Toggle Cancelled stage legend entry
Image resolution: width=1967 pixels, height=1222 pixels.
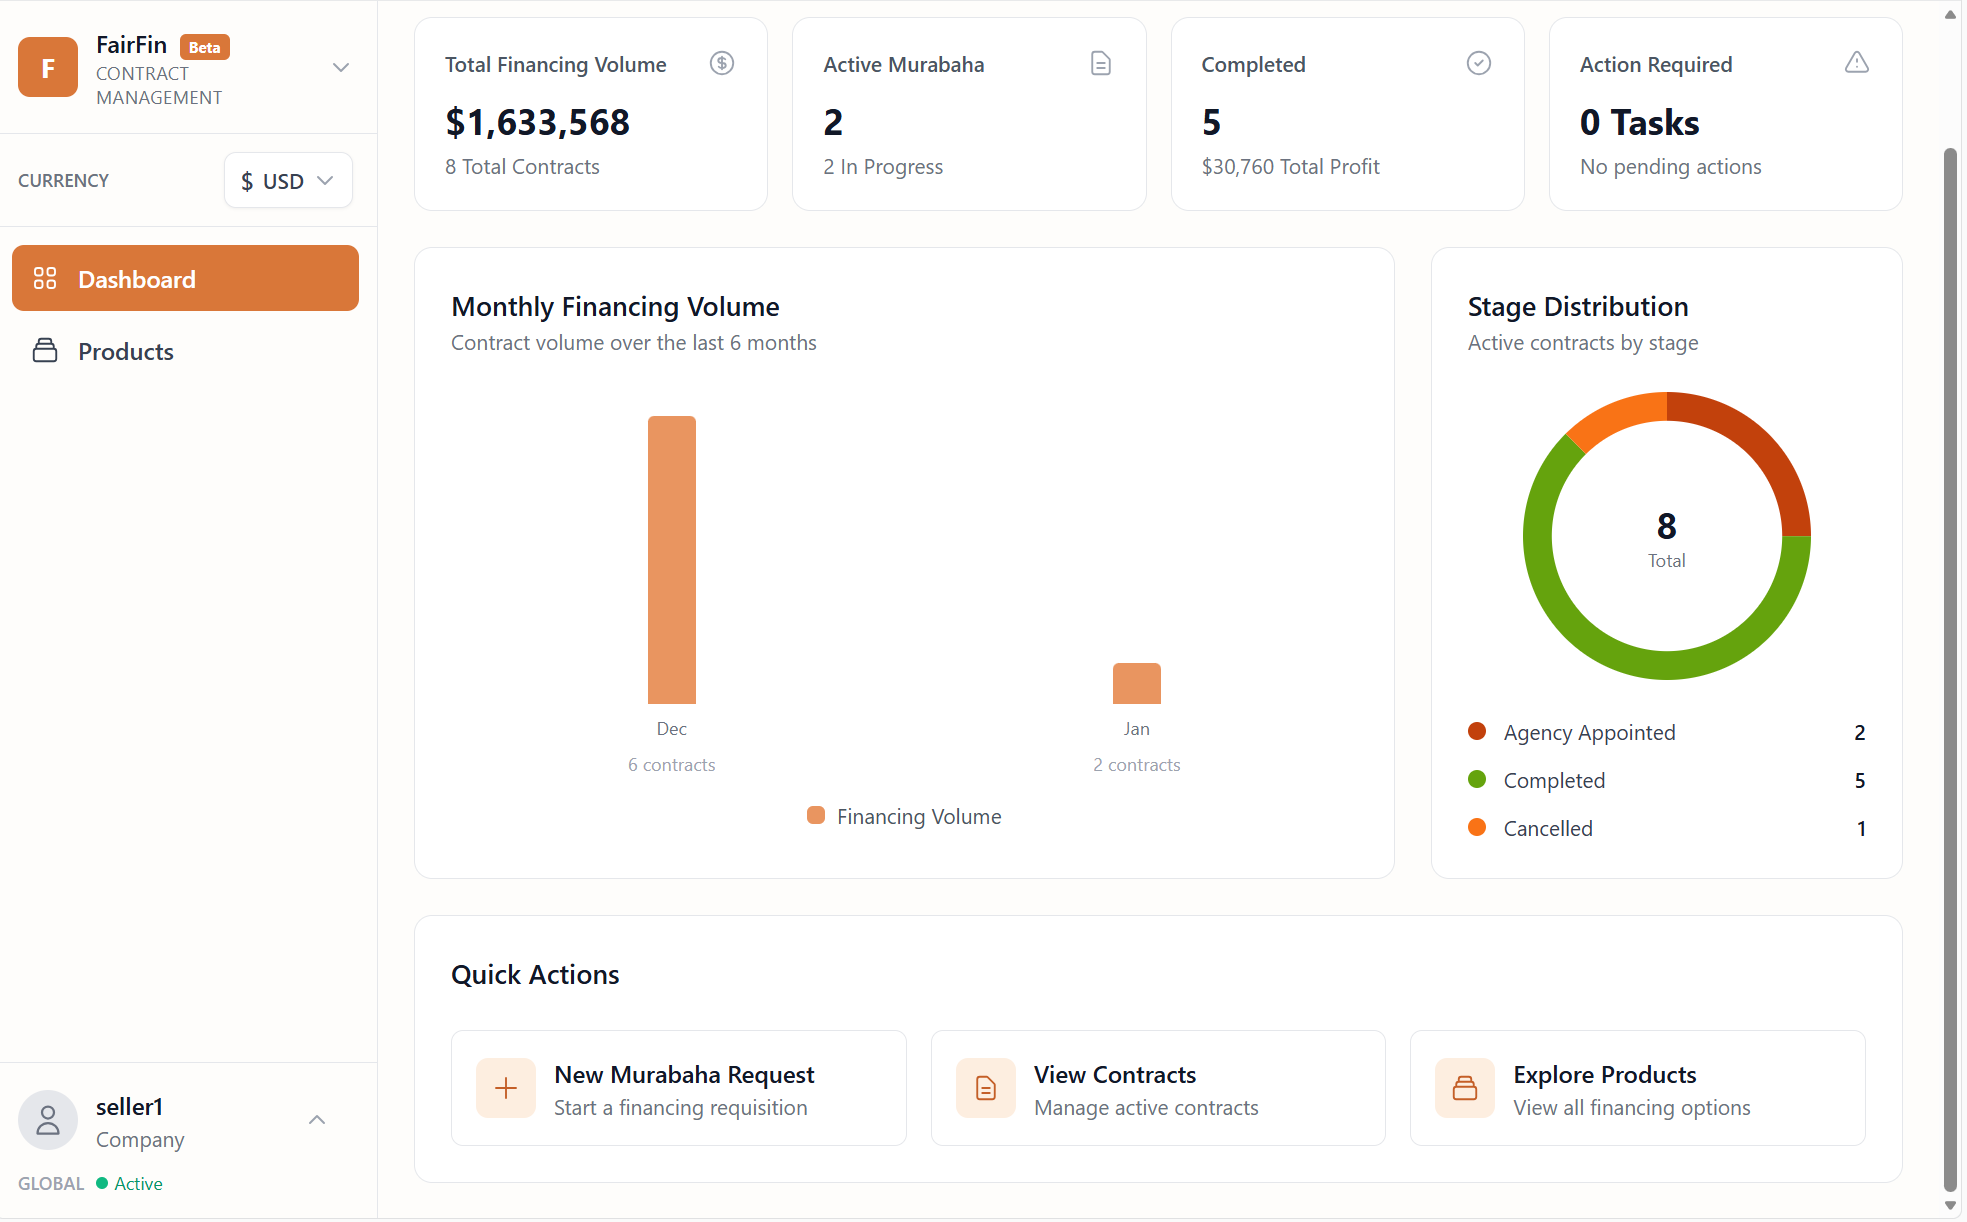1547,828
